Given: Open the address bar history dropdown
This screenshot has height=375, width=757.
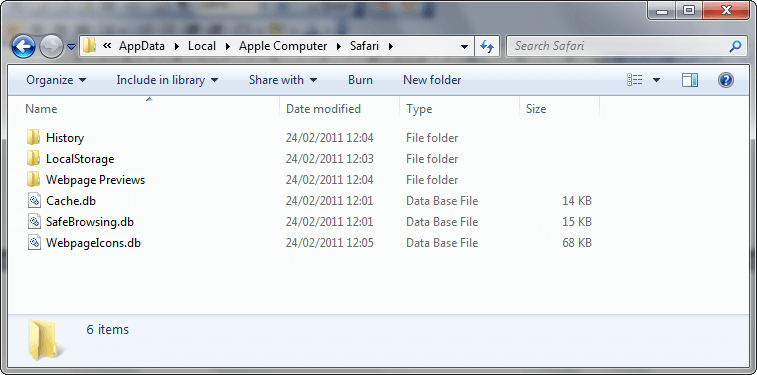Looking at the screenshot, I should point(464,47).
